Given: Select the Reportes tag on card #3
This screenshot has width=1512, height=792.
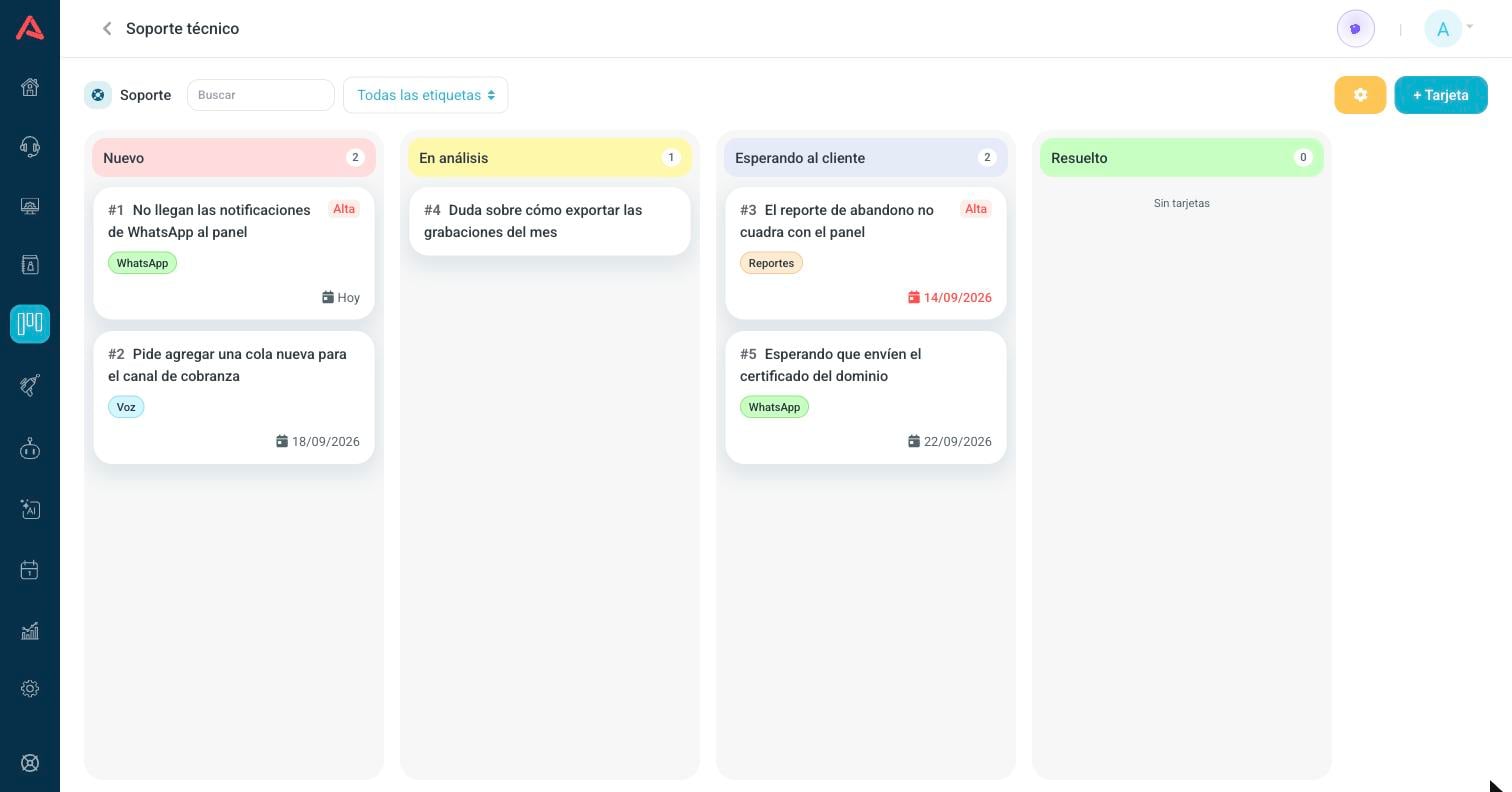Looking at the screenshot, I should pos(771,263).
